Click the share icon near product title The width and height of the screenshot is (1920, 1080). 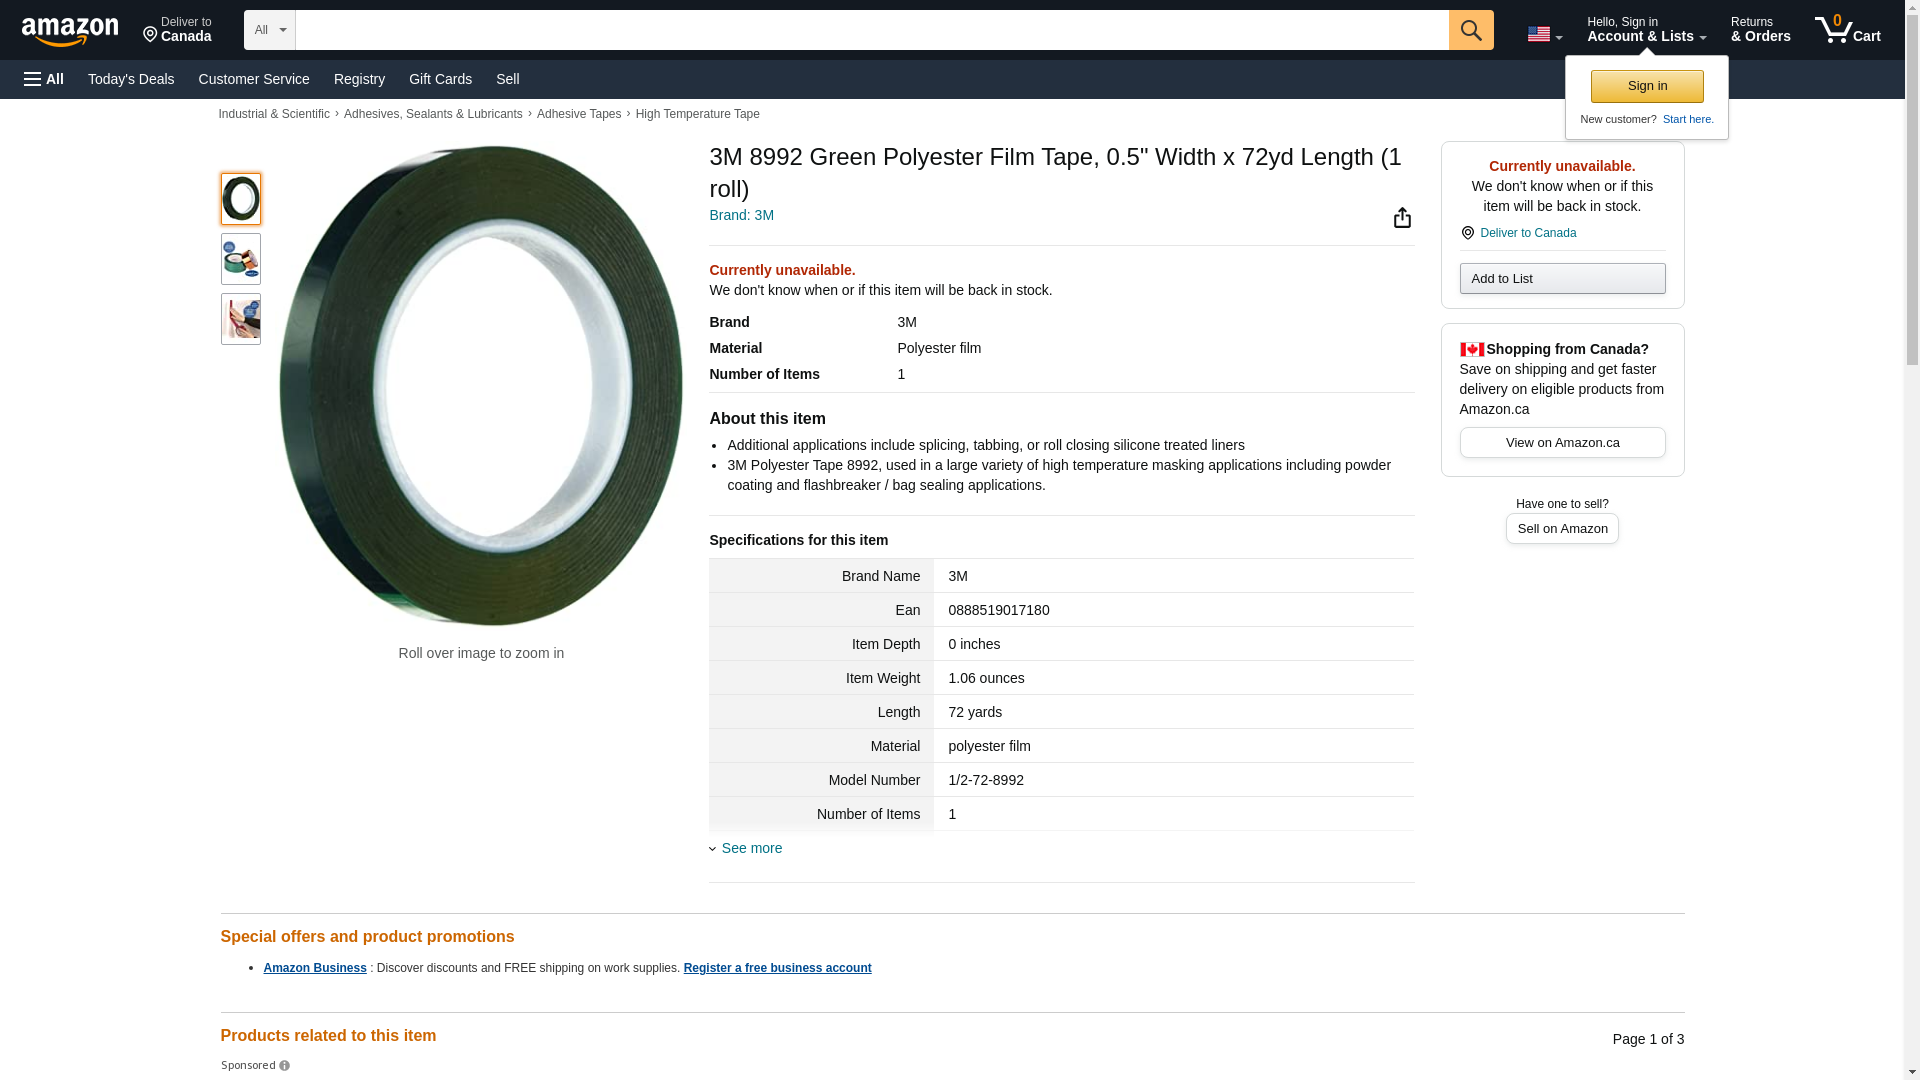1402,218
